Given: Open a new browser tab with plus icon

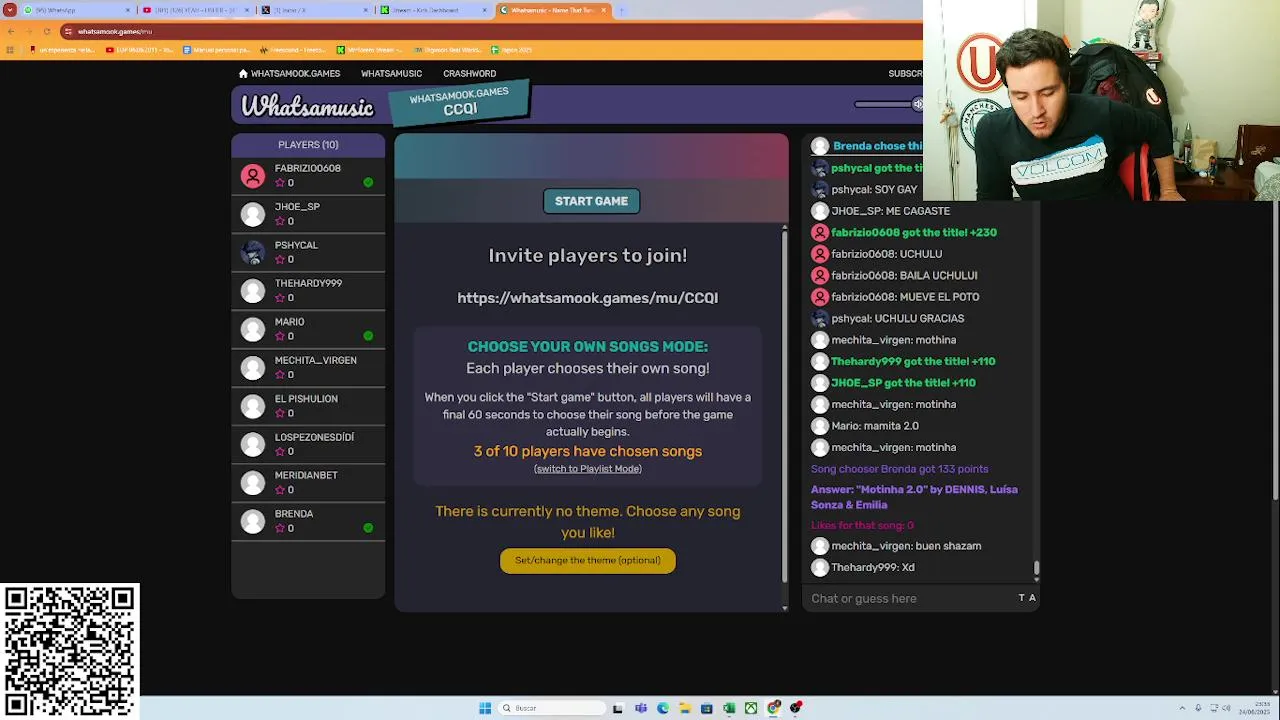Looking at the screenshot, I should click(x=621, y=10).
